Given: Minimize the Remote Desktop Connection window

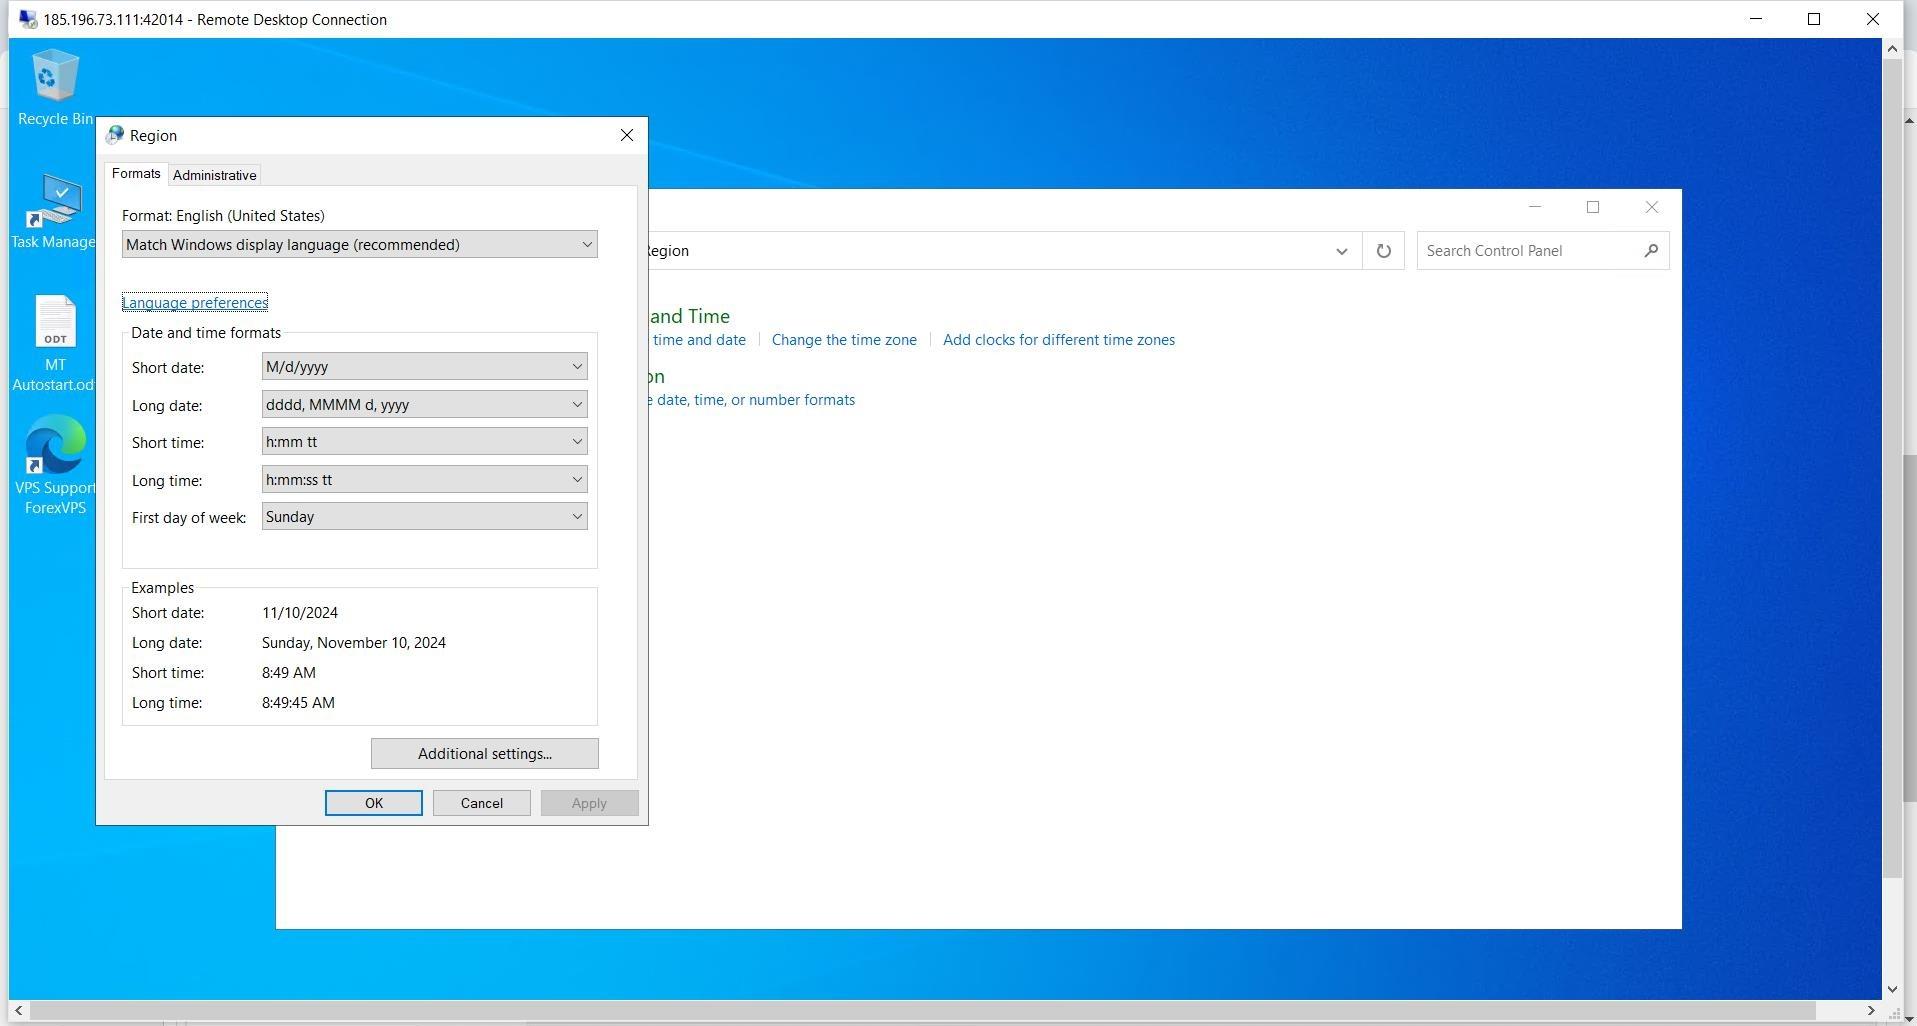Looking at the screenshot, I should point(1756,19).
